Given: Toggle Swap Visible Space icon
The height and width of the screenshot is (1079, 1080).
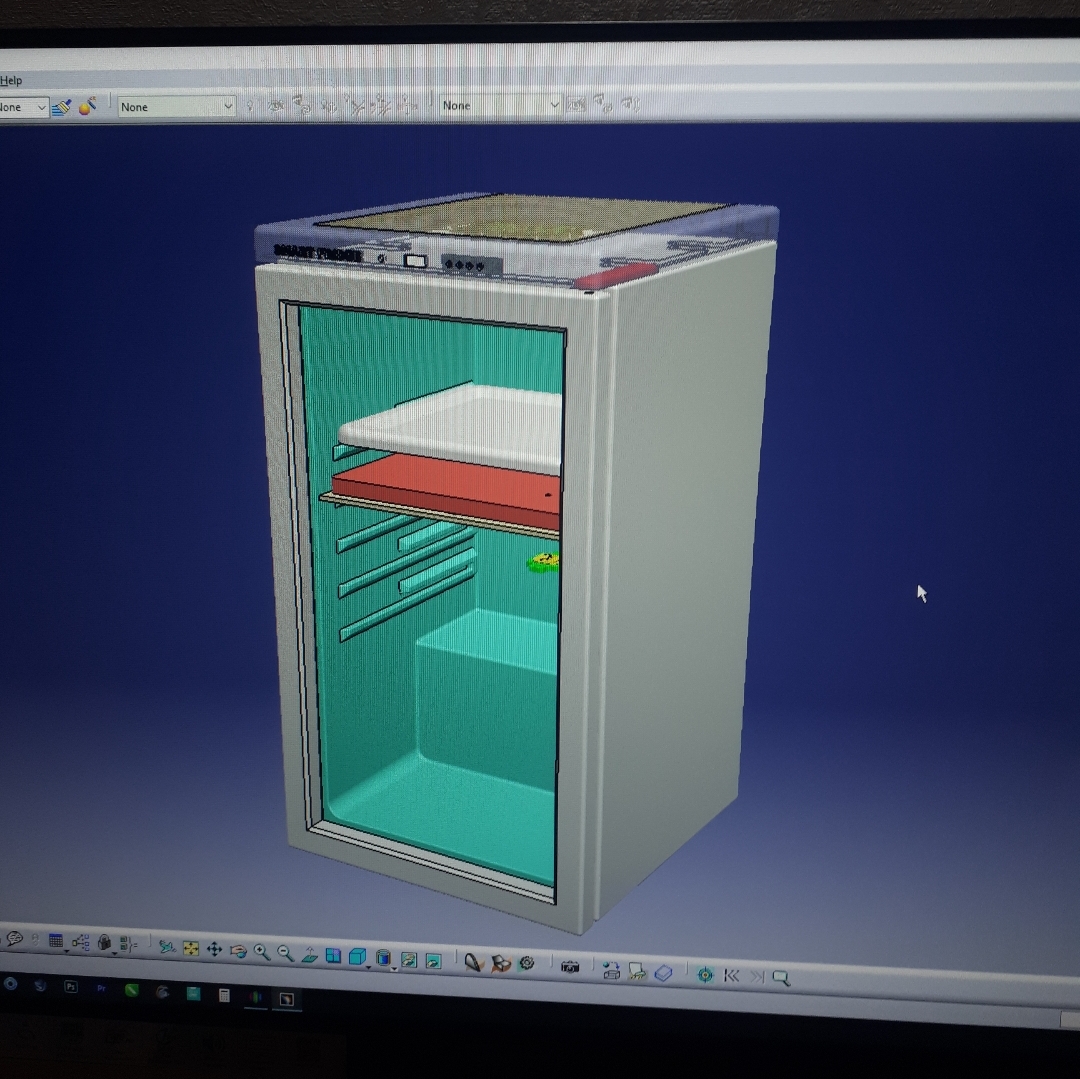Looking at the screenshot, I should click(433, 961).
